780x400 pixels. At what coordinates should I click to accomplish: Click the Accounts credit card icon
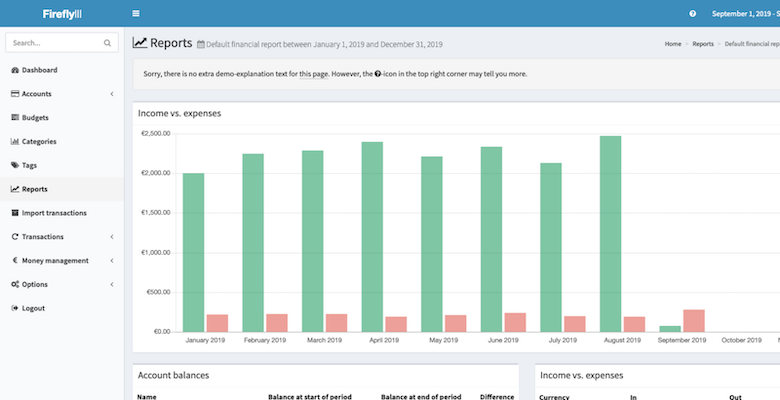tap(14, 94)
